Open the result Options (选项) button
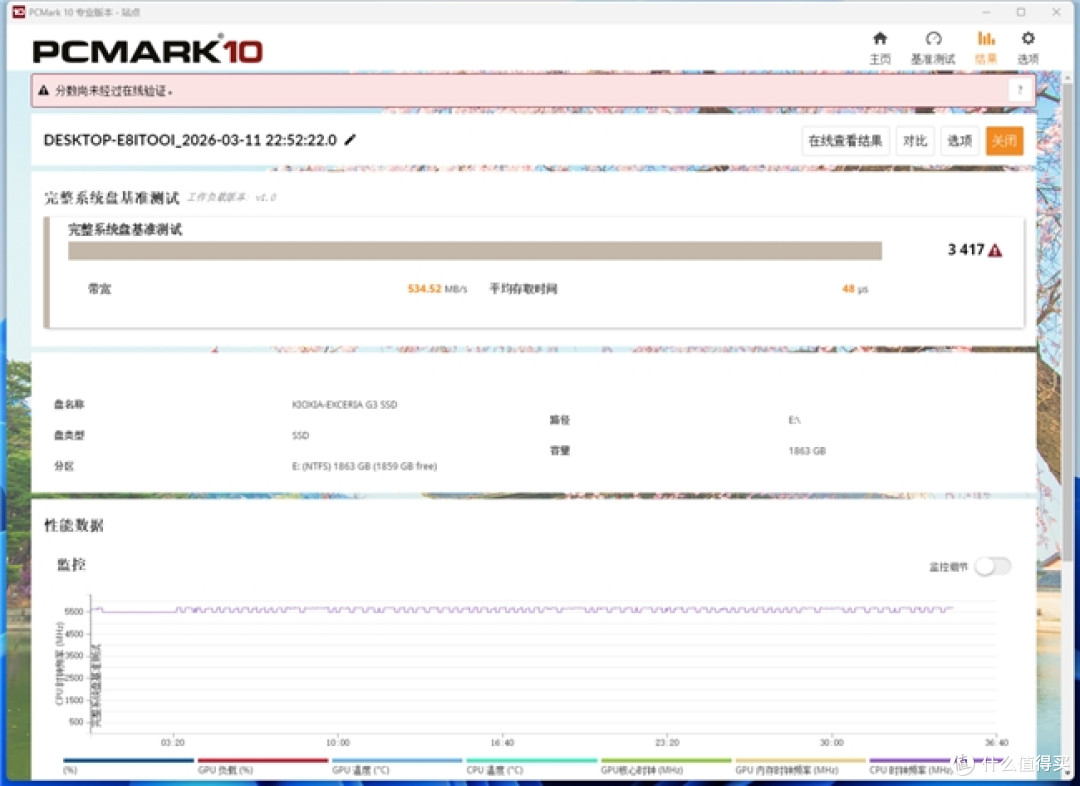This screenshot has height=786, width=1080. click(959, 141)
